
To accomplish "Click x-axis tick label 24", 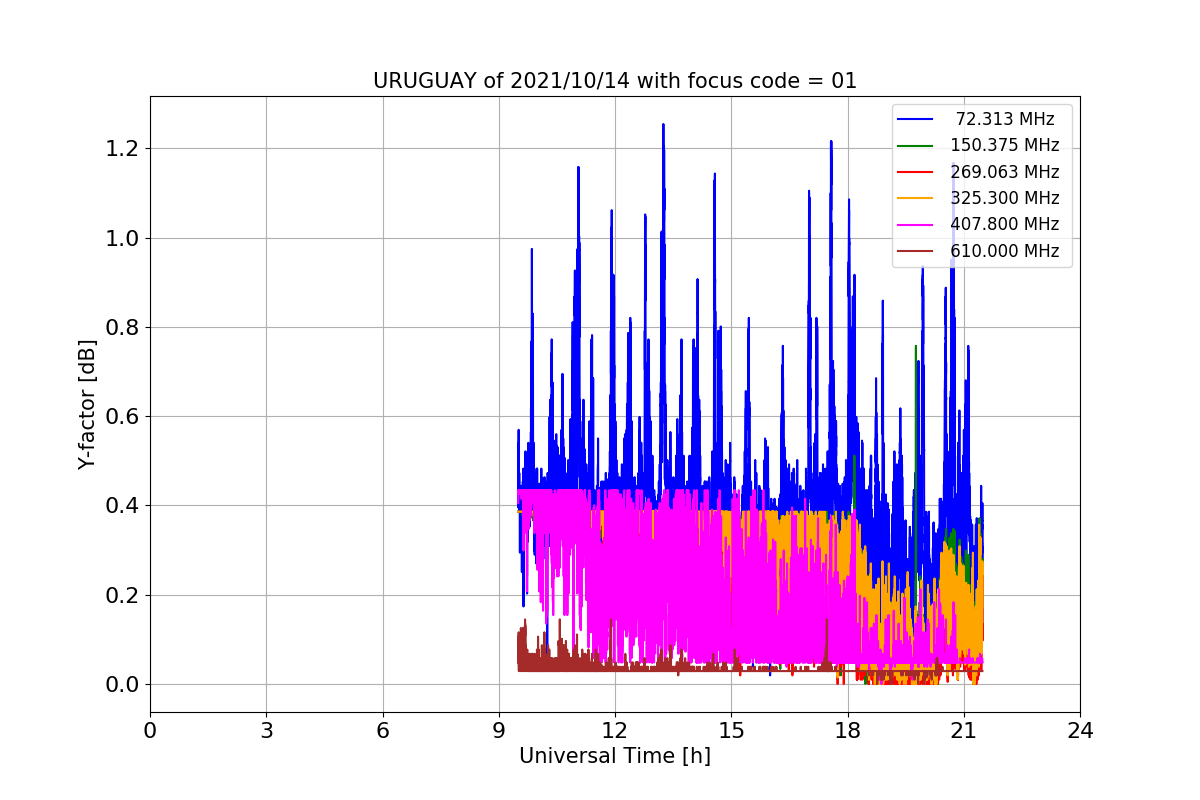I will pos(1080,731).
